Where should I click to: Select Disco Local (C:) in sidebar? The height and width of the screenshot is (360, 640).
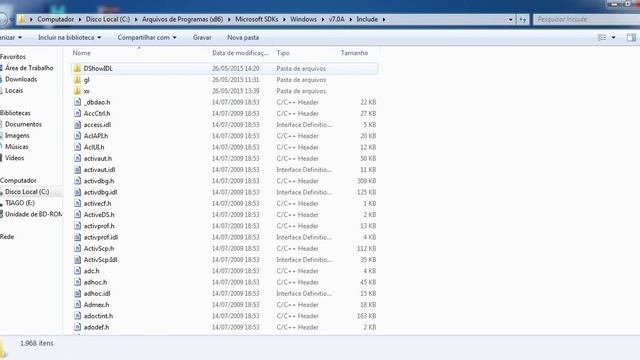[x=27, y=191]
